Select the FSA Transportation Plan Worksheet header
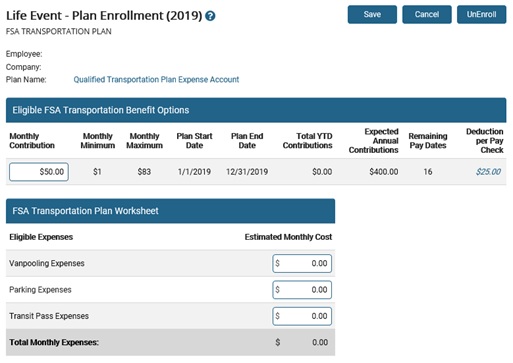The height and width of the screenshot is (363, 513). coord(170,211)
